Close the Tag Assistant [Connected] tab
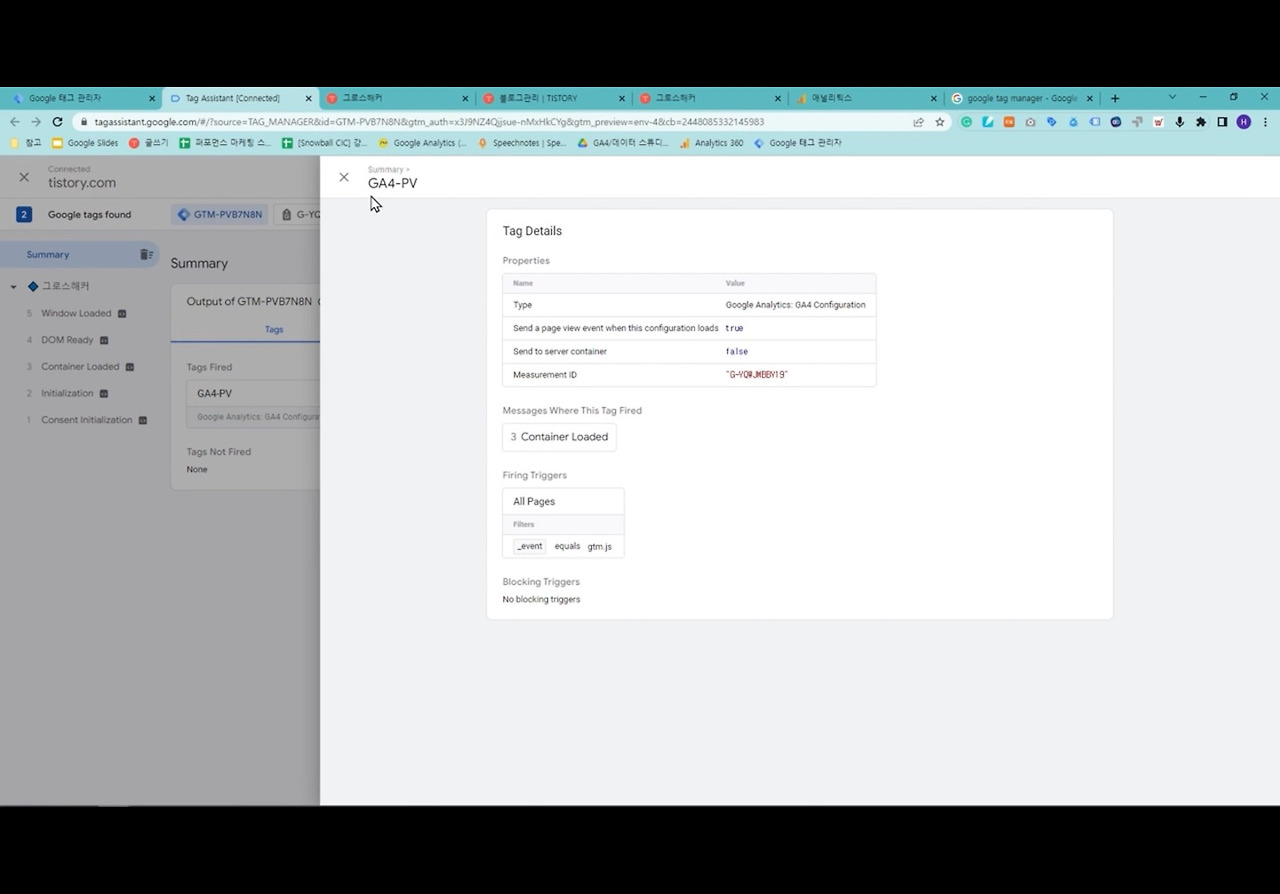1280x894 pixels. 309,99
